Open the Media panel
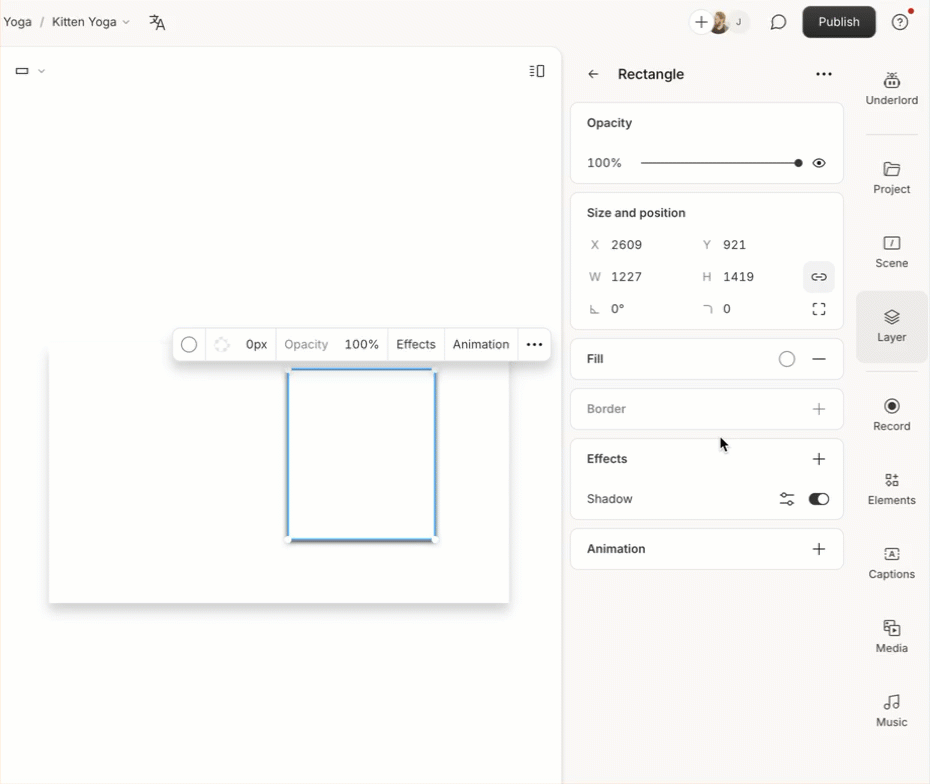 [891, 637]
